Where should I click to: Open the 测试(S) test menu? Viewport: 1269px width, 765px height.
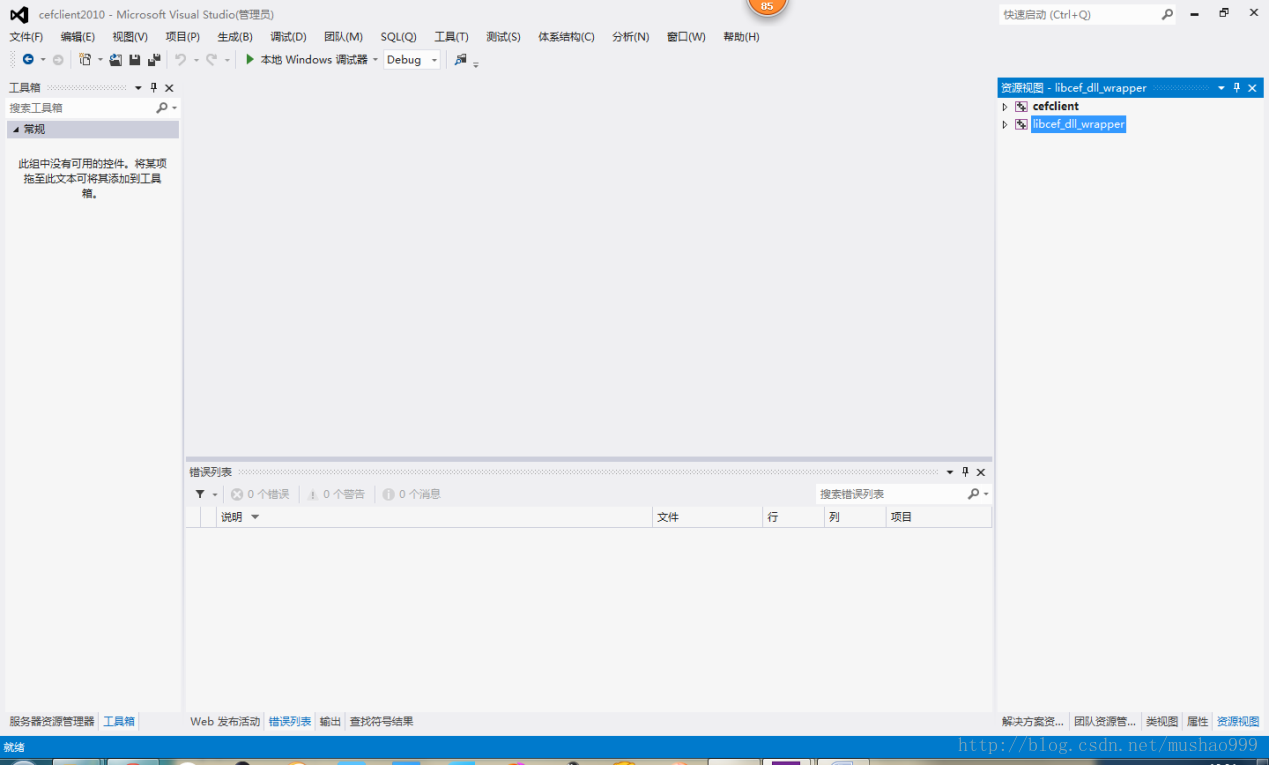(503, 37)
